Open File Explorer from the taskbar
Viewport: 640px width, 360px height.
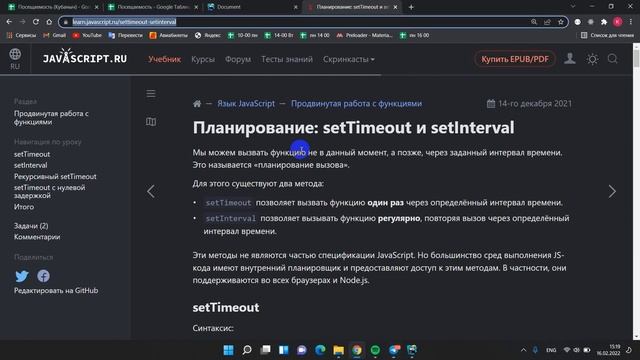pyautogui.click(x=338, y=350)
